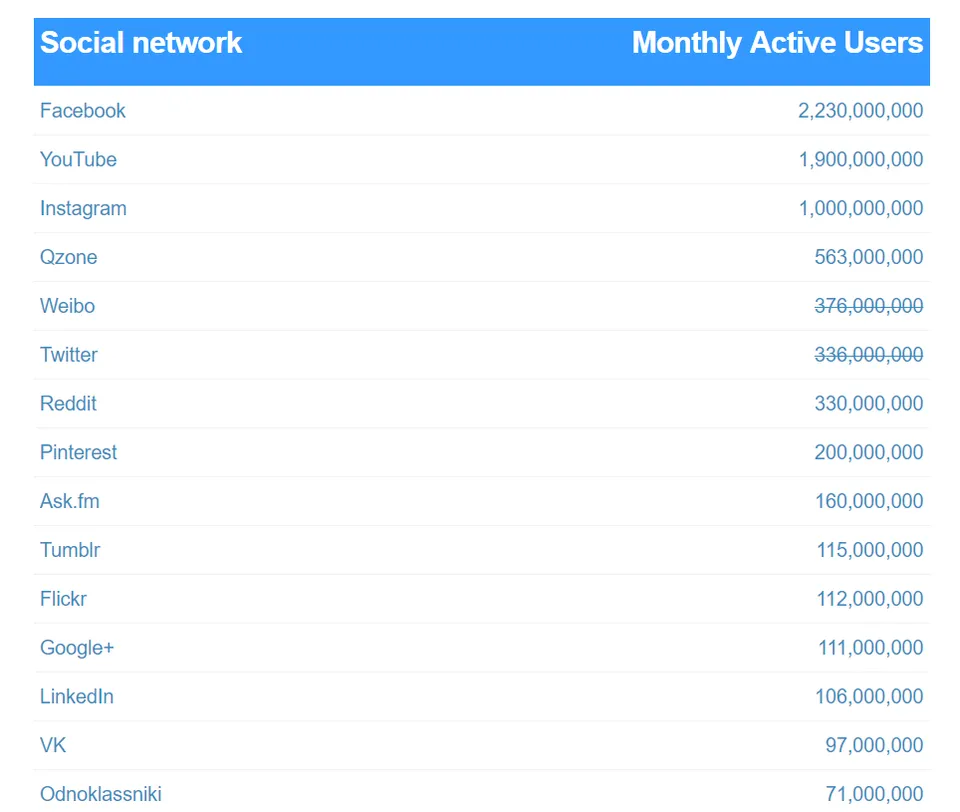This screenshot has height=812, width=960.
Task: Click the Qzone network name
Action: point(69,258)
